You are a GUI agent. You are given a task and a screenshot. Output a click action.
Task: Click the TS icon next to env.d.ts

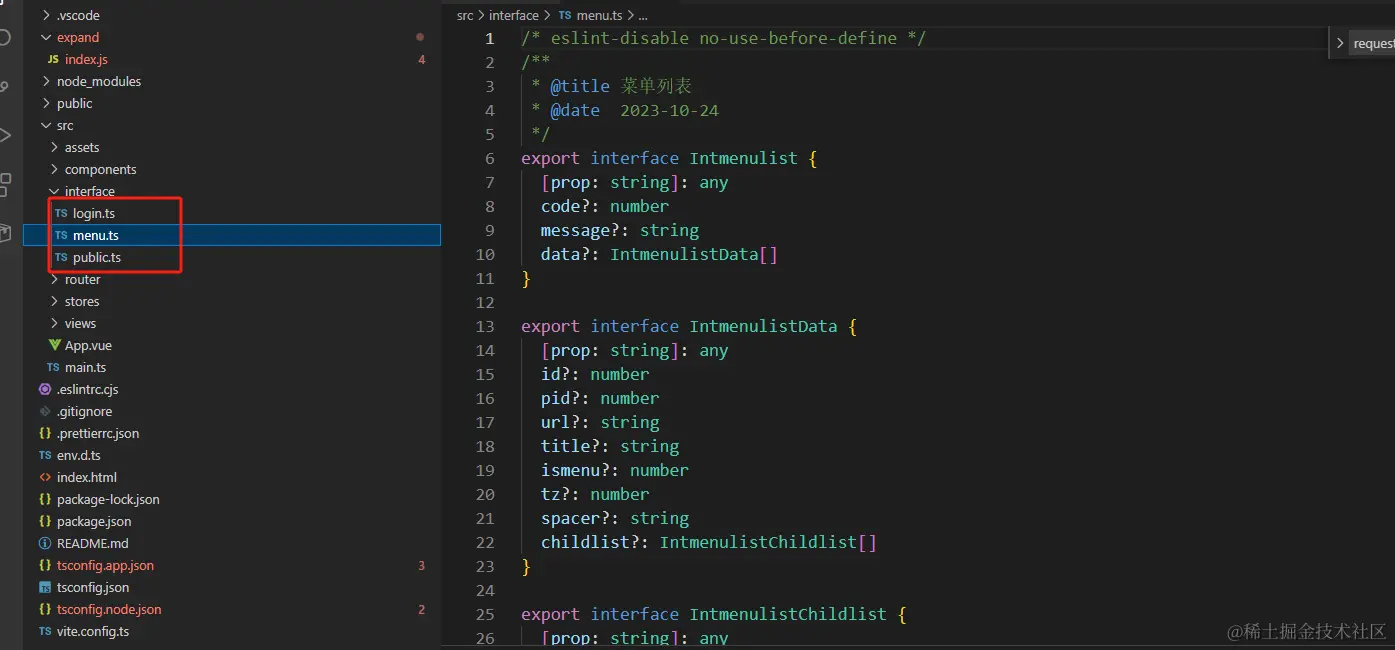pyautogui.click(x=45, y=456)
